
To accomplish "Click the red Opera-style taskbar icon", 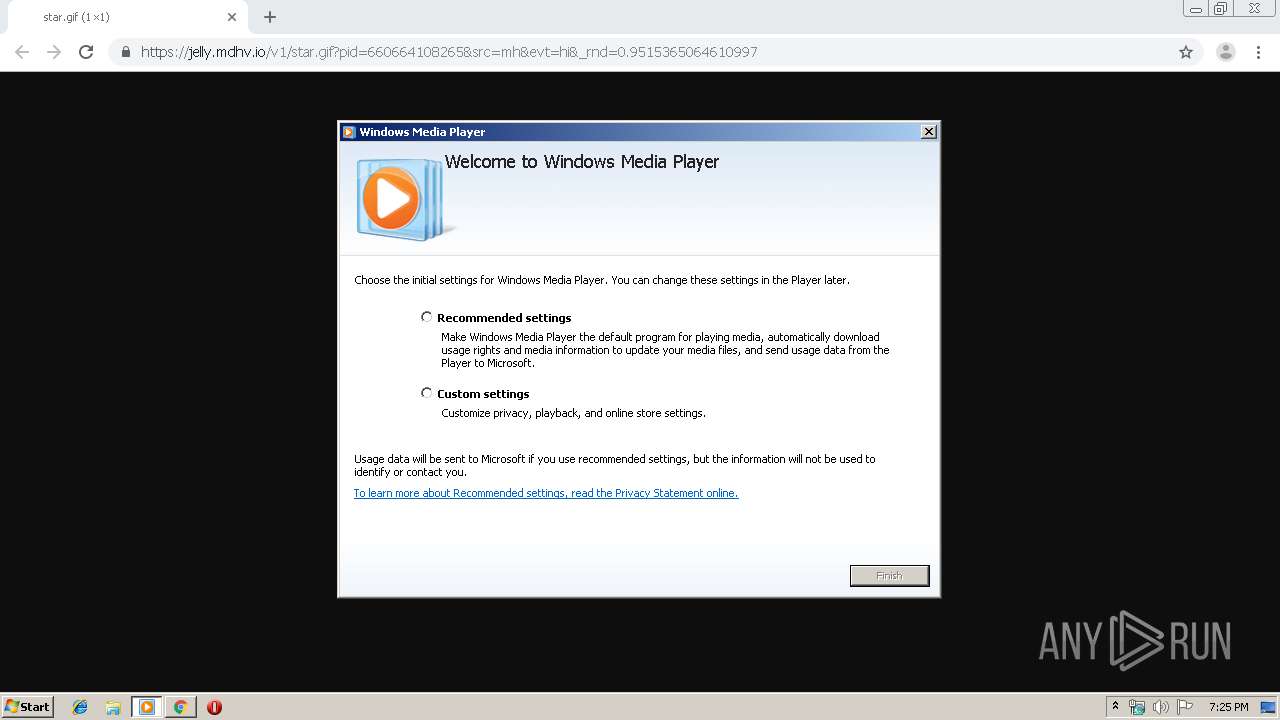I will (x=214, y=707).
